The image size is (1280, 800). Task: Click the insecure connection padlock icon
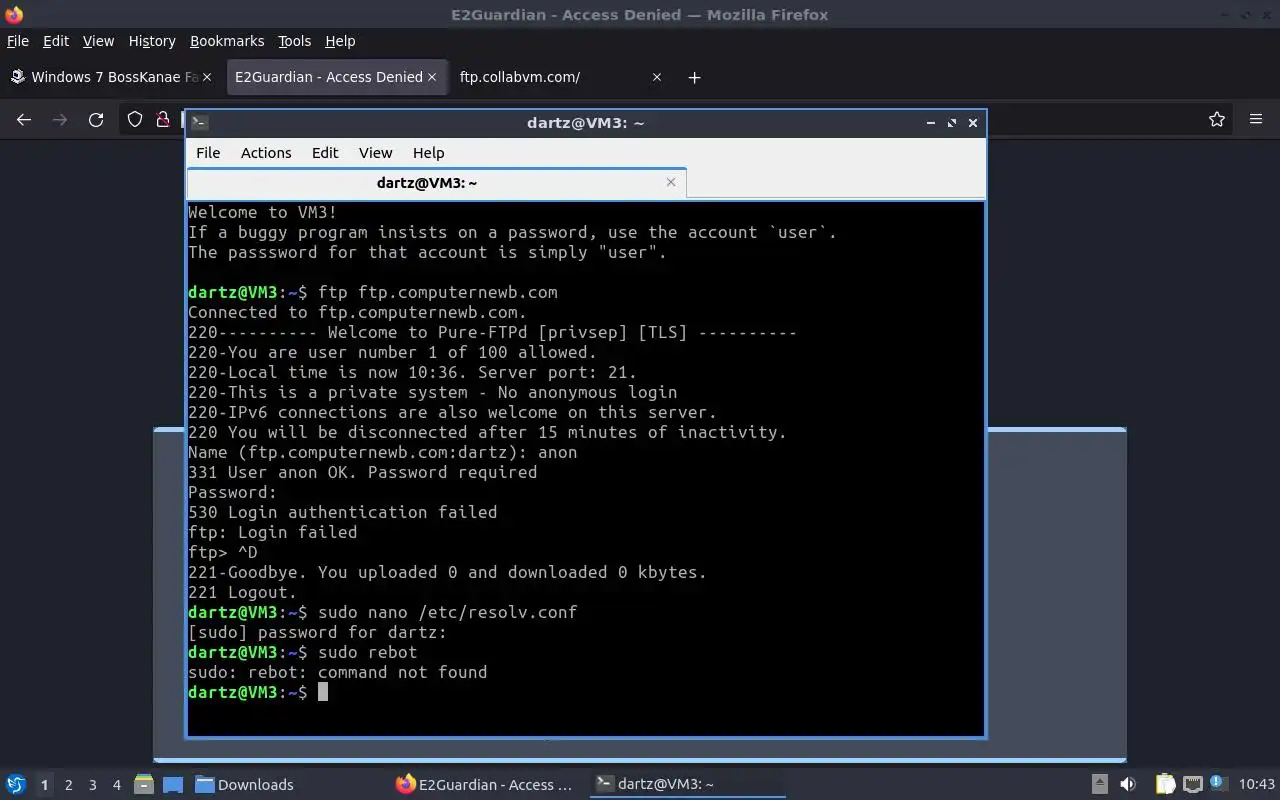pyautogui.click(x=162, y=119)
